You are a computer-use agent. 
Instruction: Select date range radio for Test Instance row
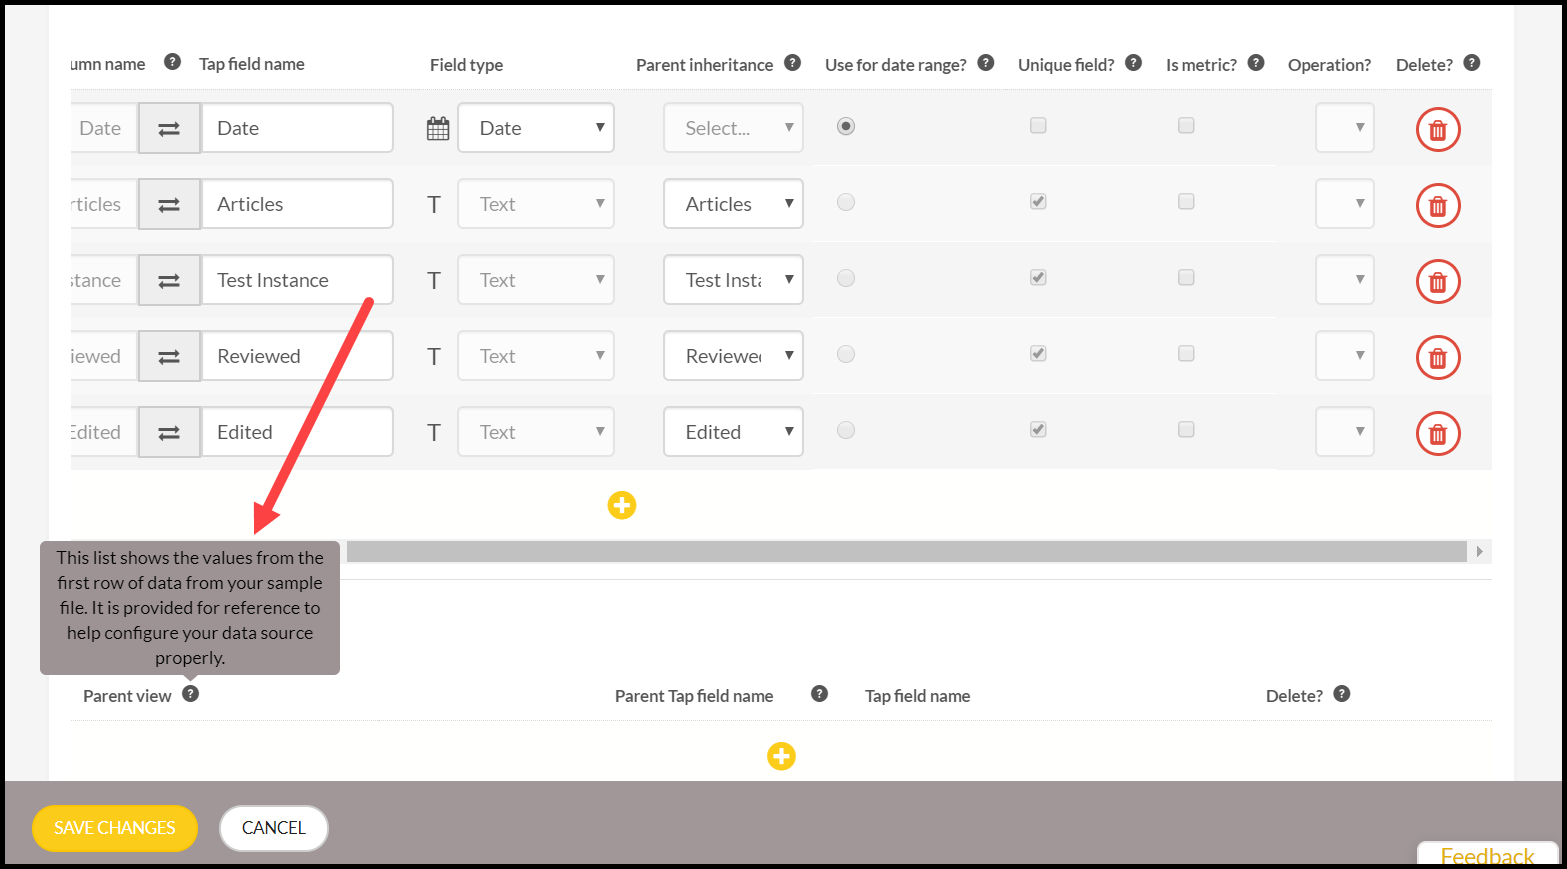[x=846, y=278]
